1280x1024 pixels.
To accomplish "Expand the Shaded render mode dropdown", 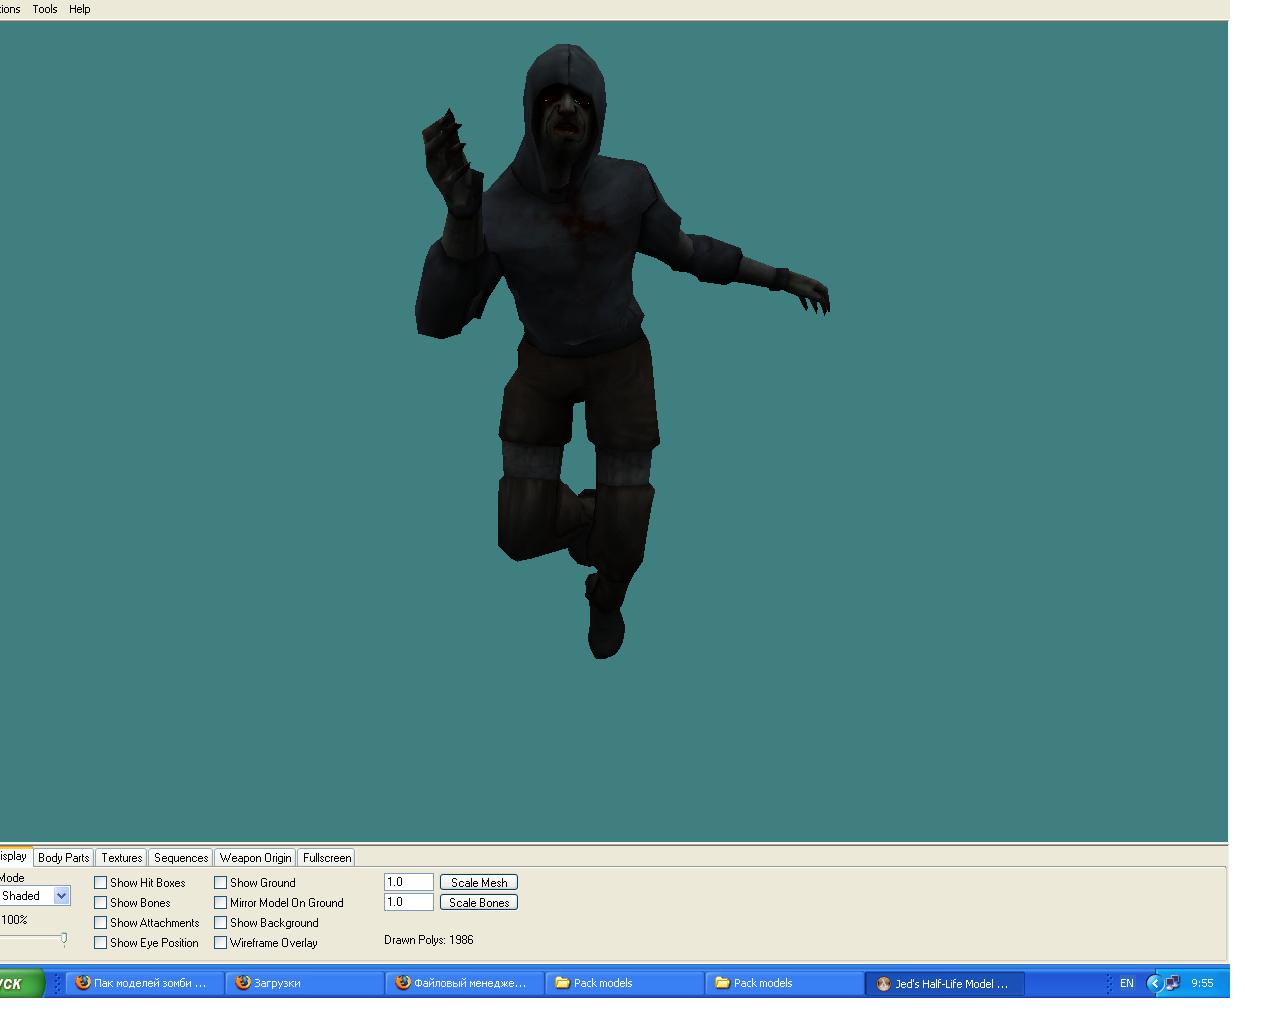I will click(61, 896).
